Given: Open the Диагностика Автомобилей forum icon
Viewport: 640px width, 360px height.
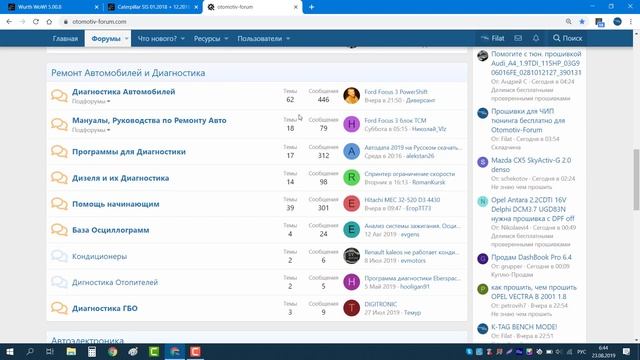Looking at the screenshot, I should 59,96.
